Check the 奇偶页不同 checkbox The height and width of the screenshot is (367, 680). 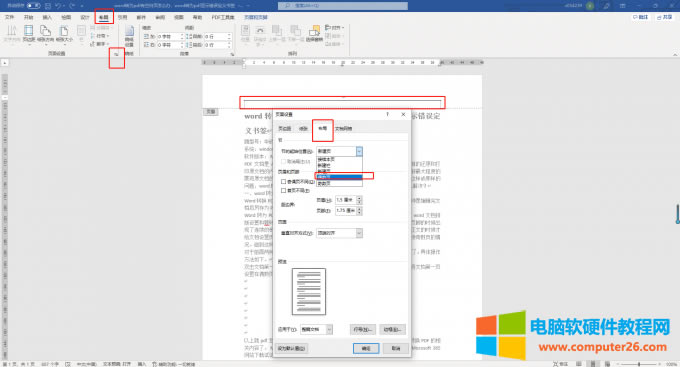283,182
